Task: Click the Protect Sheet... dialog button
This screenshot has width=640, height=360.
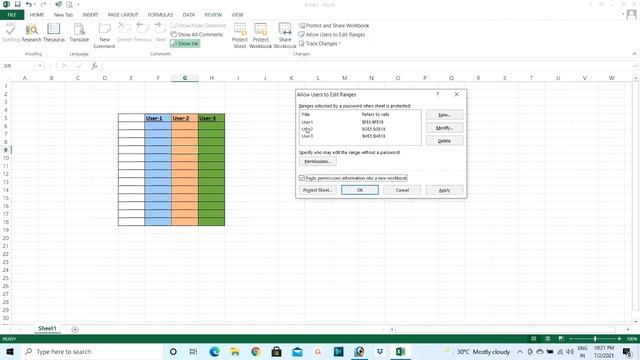Action: coord(318,190)
